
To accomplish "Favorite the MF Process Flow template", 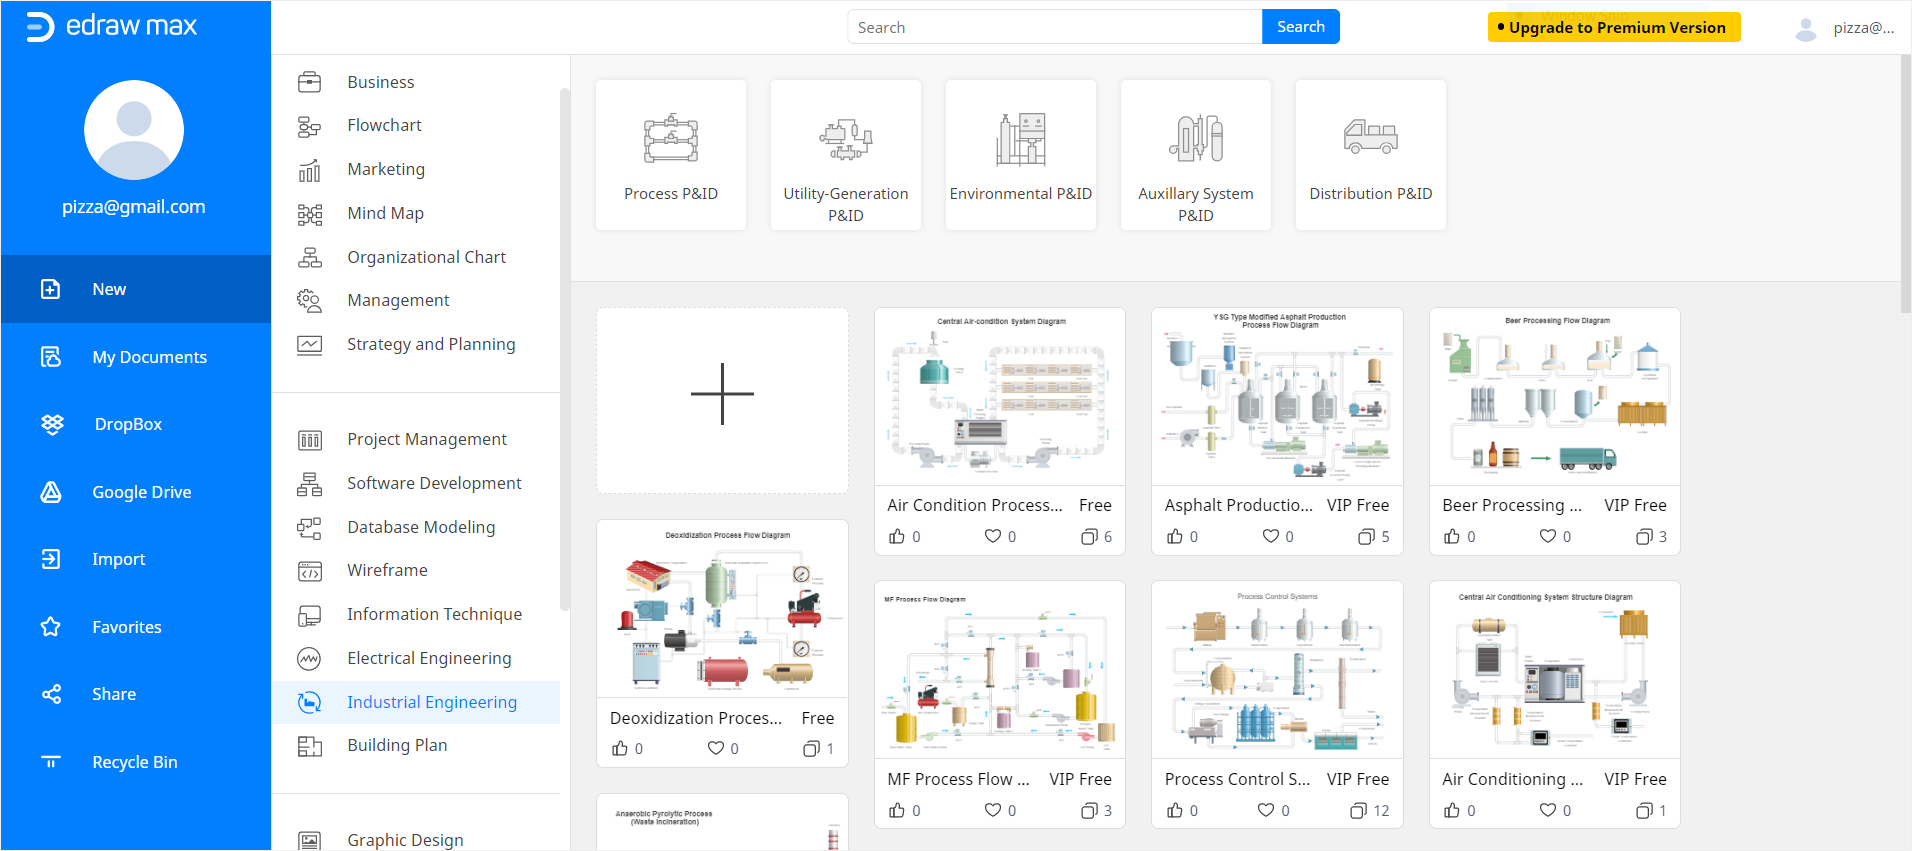I will [993, 810].
